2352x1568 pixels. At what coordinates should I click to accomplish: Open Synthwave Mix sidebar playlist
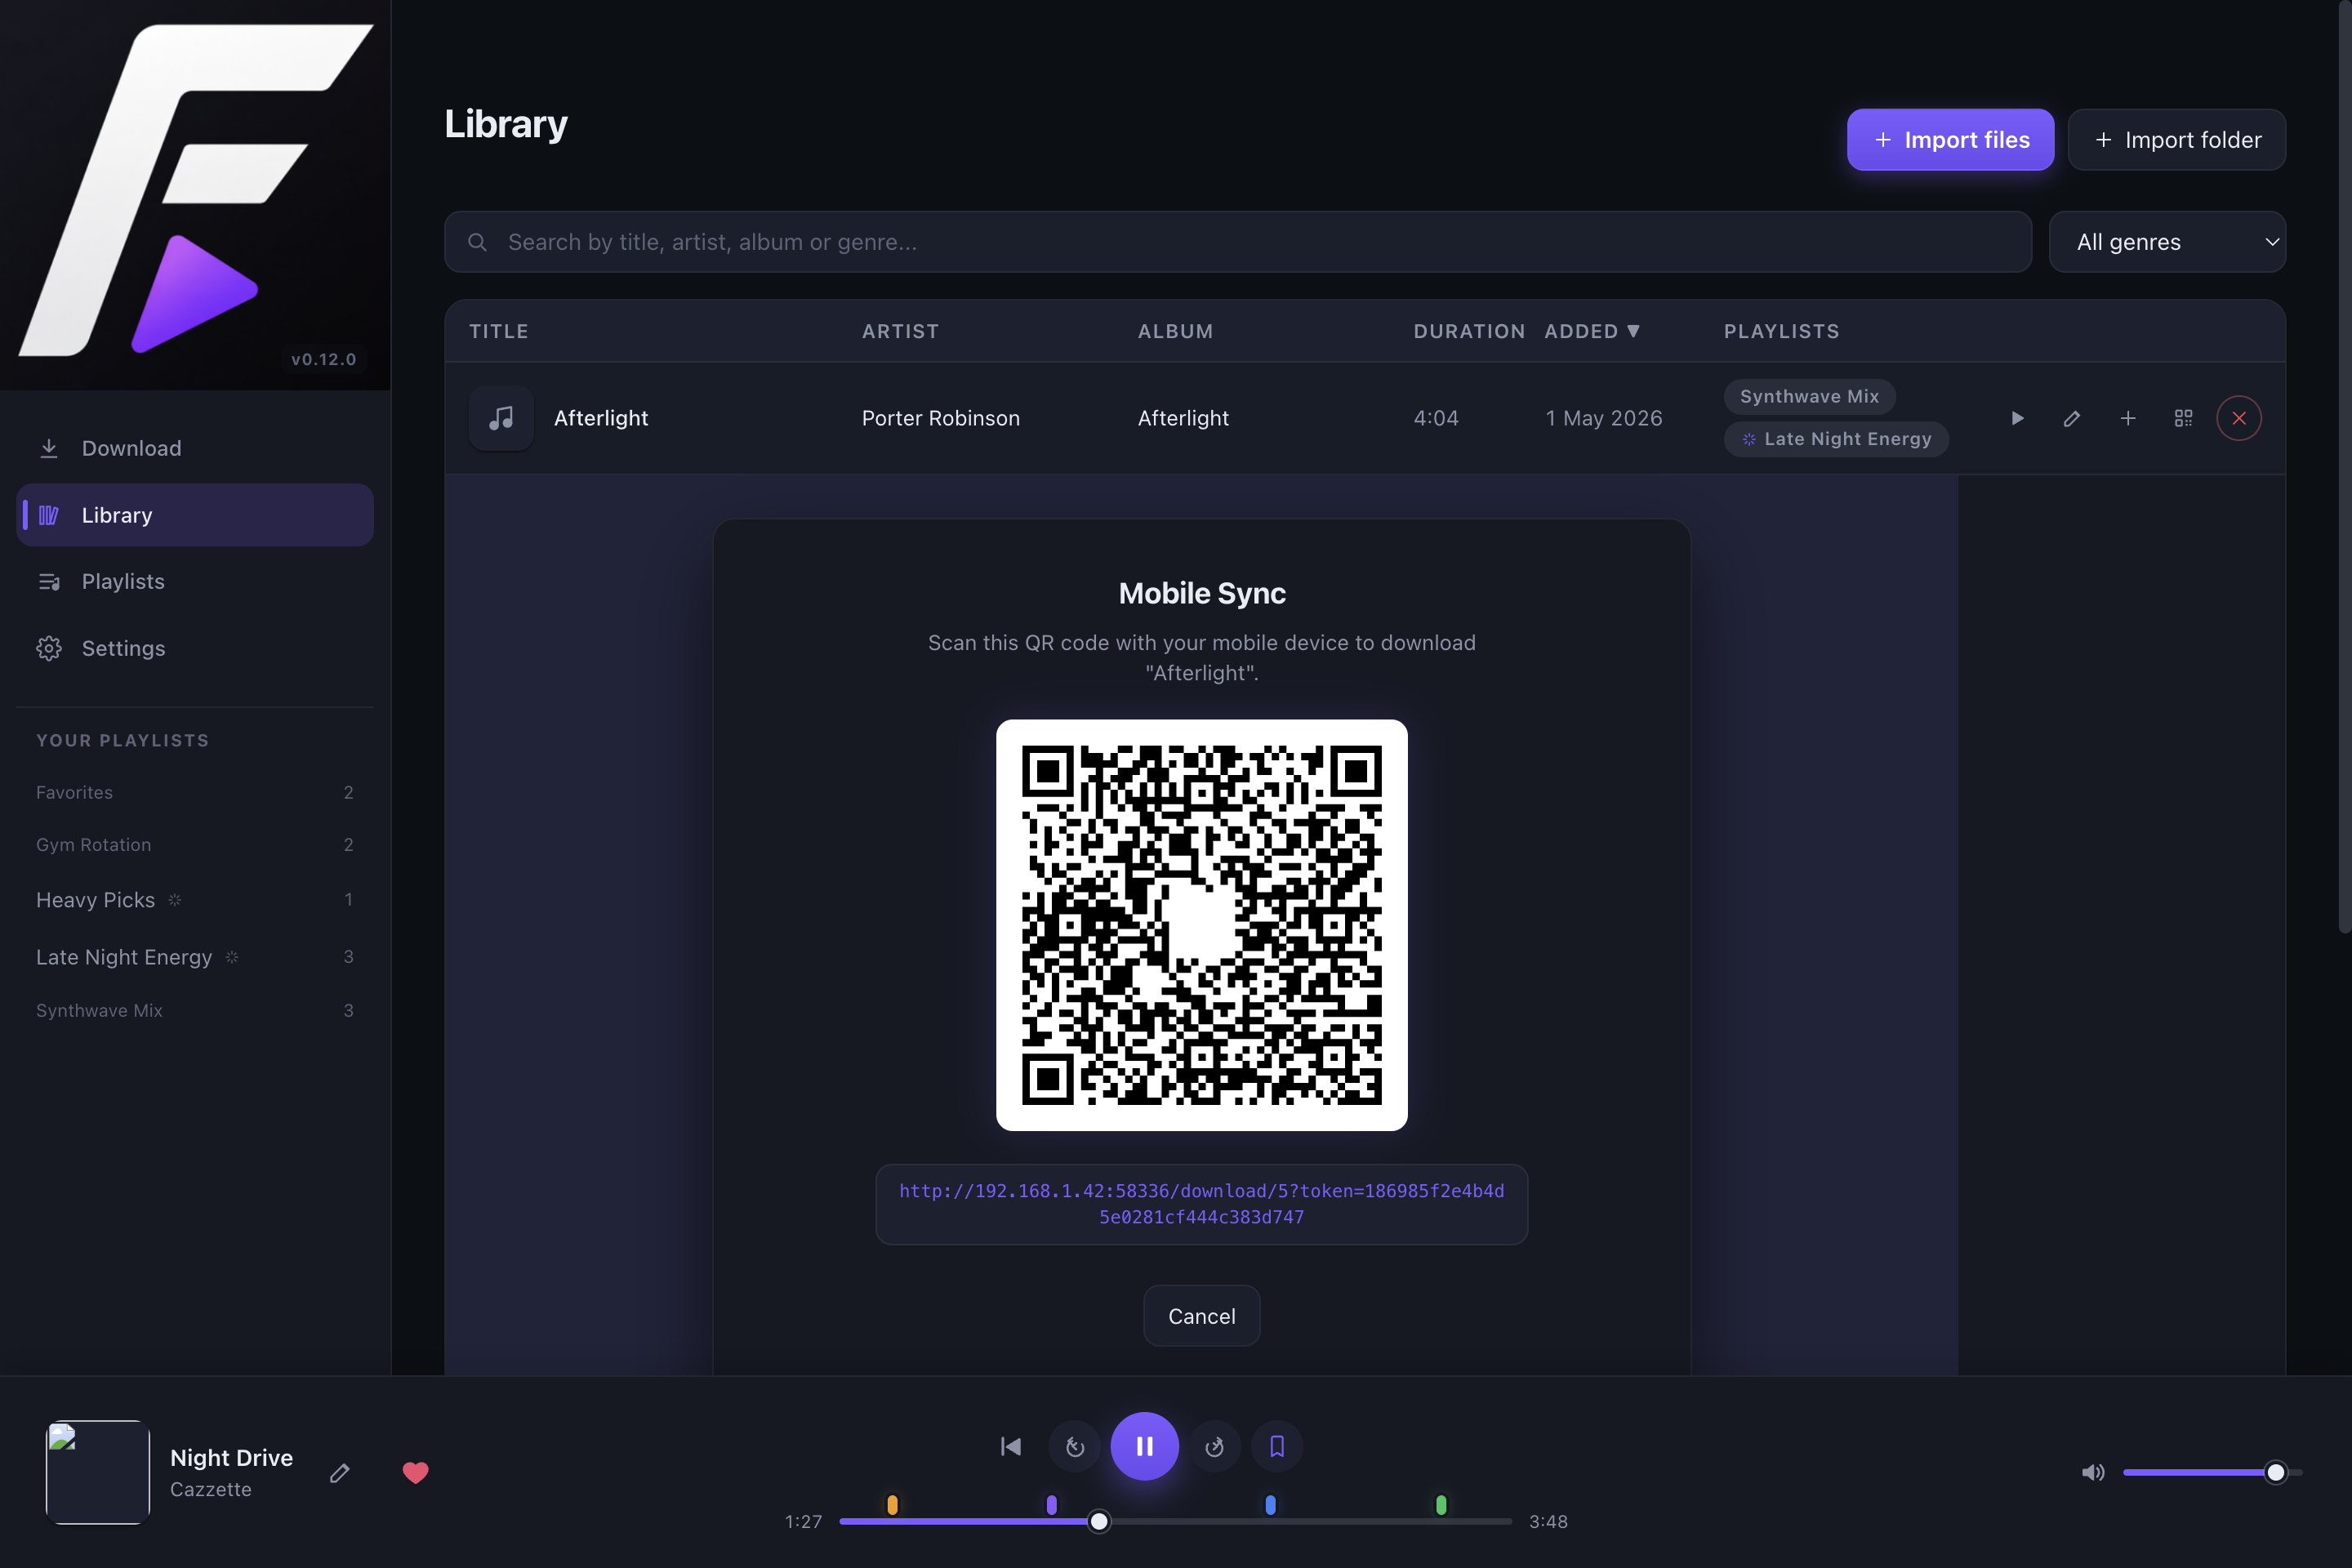(x=195, y=1010)
